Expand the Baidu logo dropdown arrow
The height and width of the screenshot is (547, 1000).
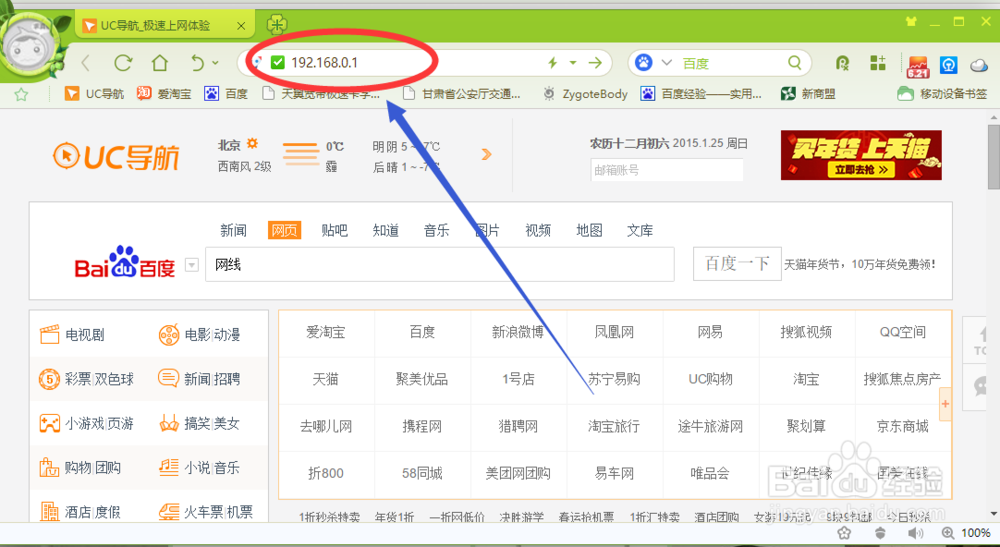tap(191, 265)
